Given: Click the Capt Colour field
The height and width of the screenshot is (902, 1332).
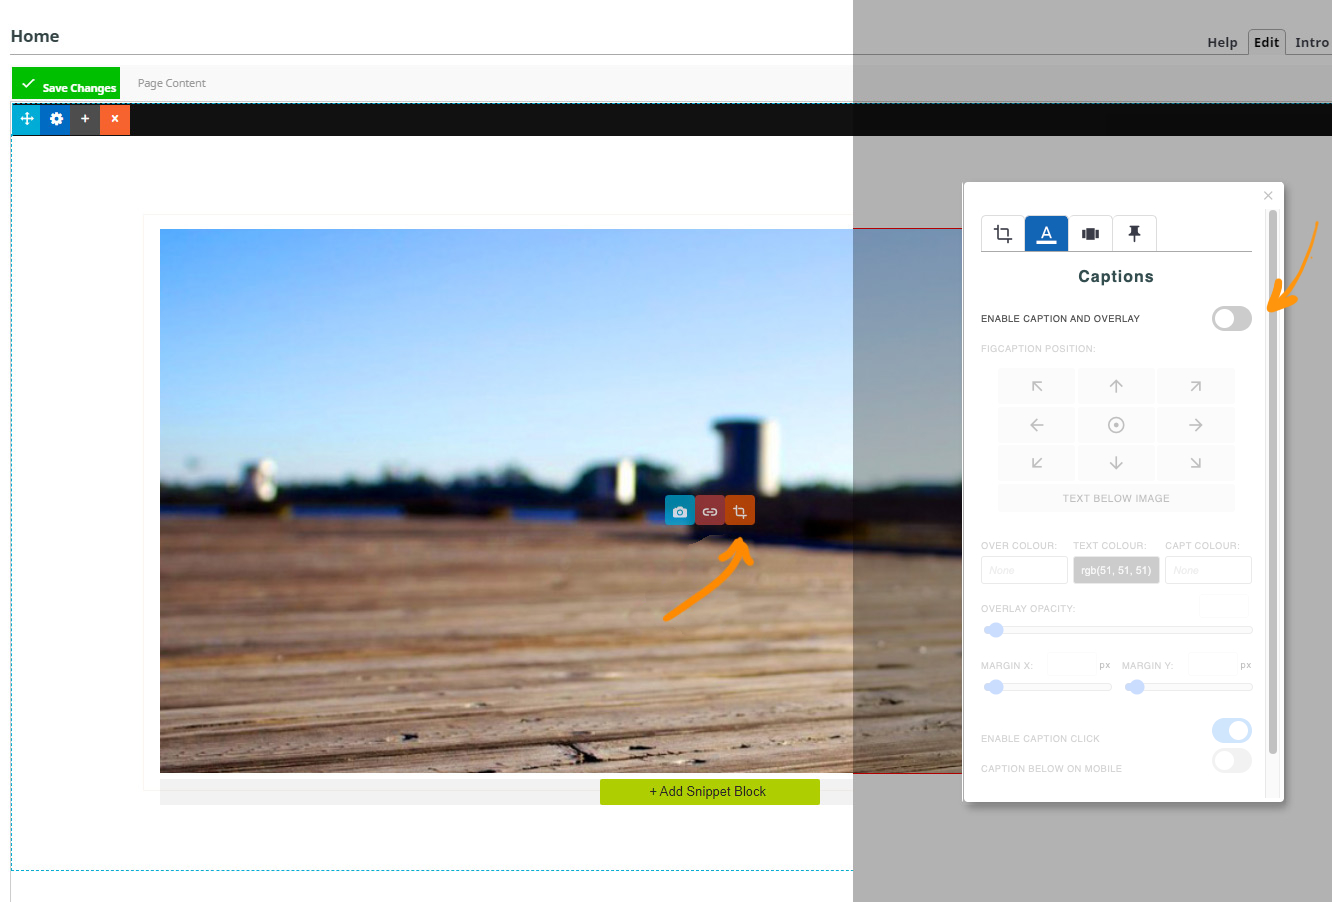Looking at the screenshot, I should pyautogui.click(x=1208, y=570).
